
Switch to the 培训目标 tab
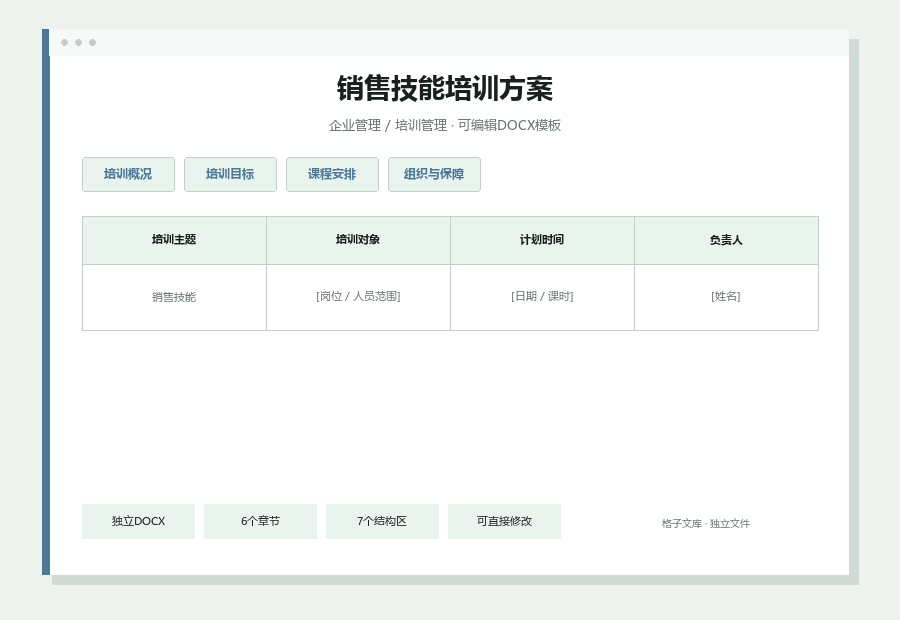pyautogui.click(x=230, y=175)
